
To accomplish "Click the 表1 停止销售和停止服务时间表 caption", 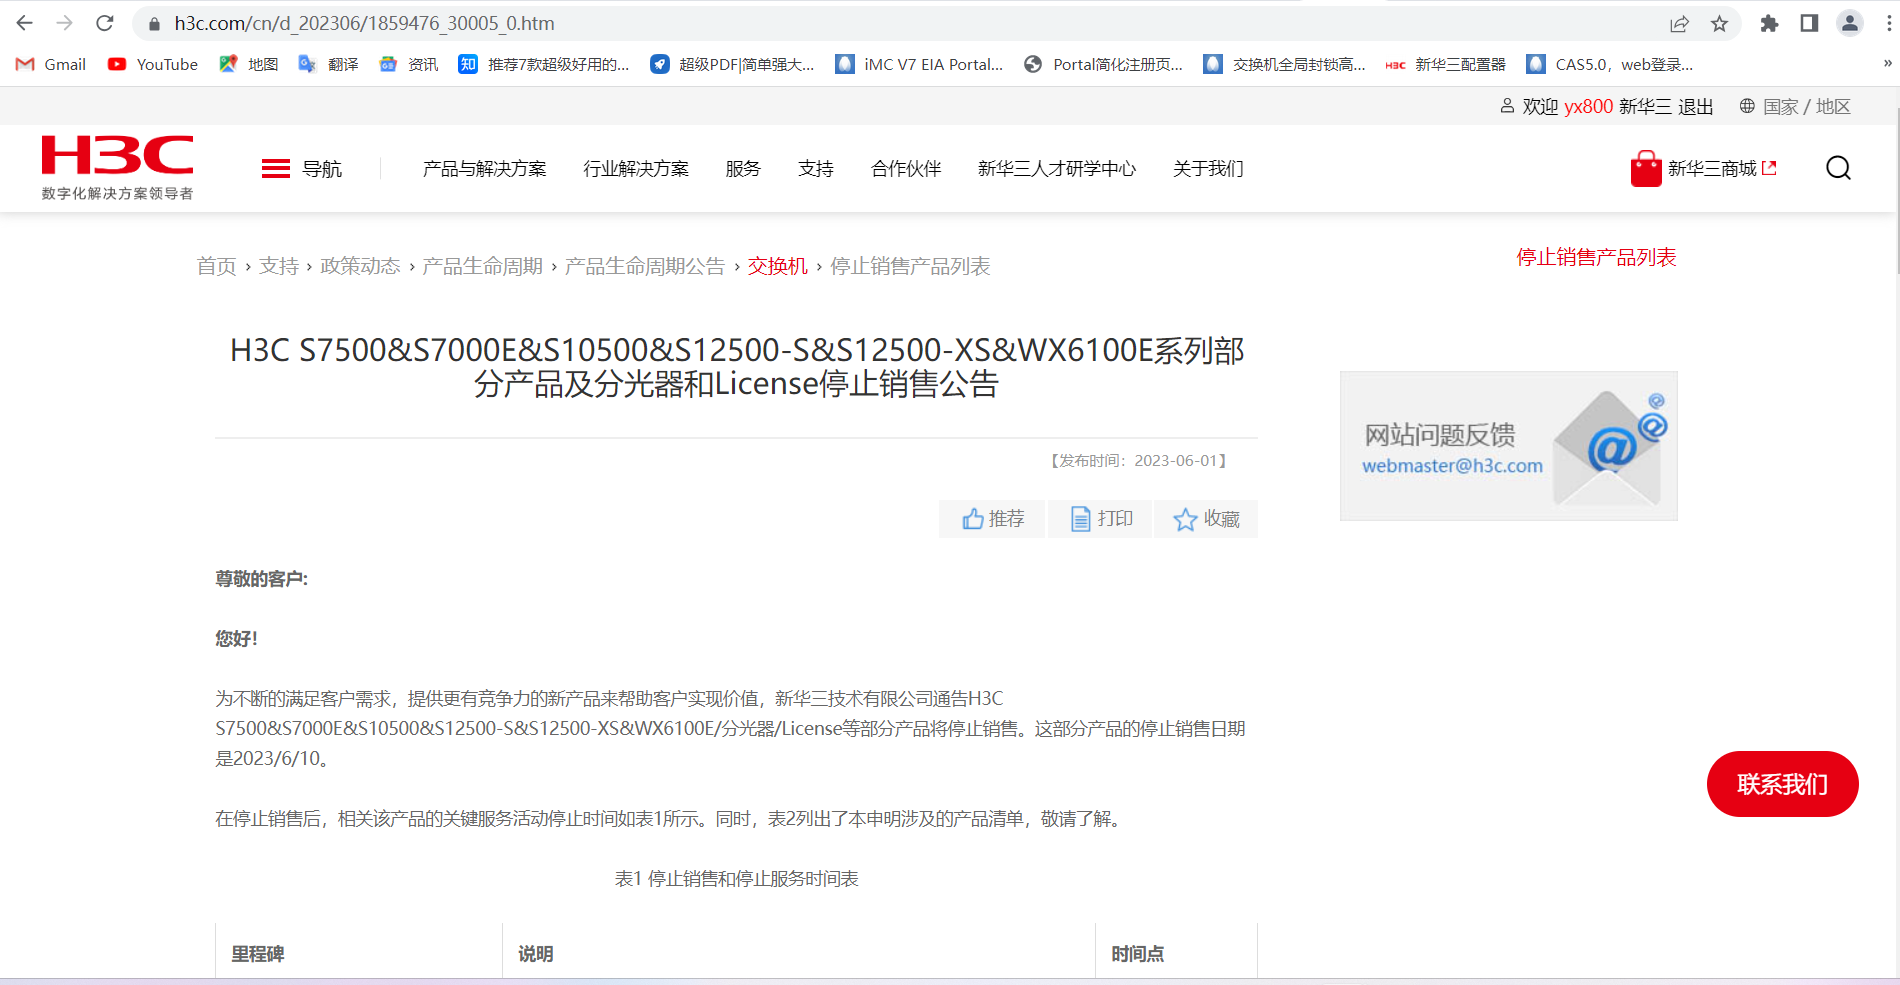I will pos(737,879).
